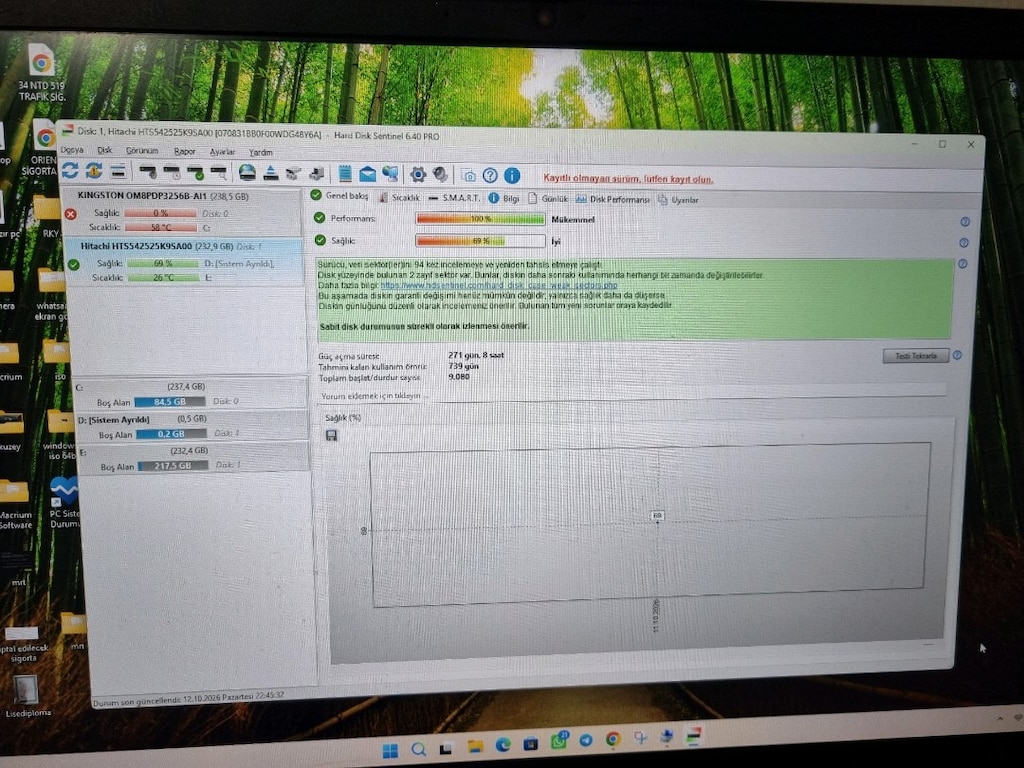Switch to the Disk Performansı tab
Image resolution: width=1024 pixels, height=768 pixels.
[613, 199]
